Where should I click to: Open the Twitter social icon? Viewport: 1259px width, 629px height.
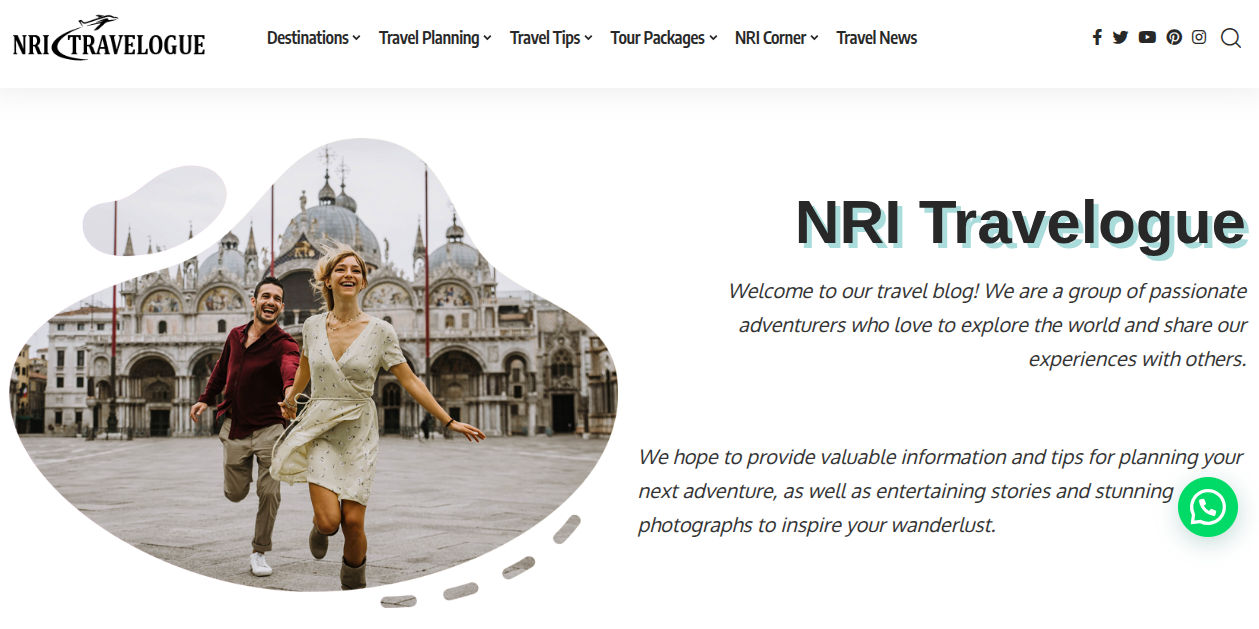[x=1120, y=37]
